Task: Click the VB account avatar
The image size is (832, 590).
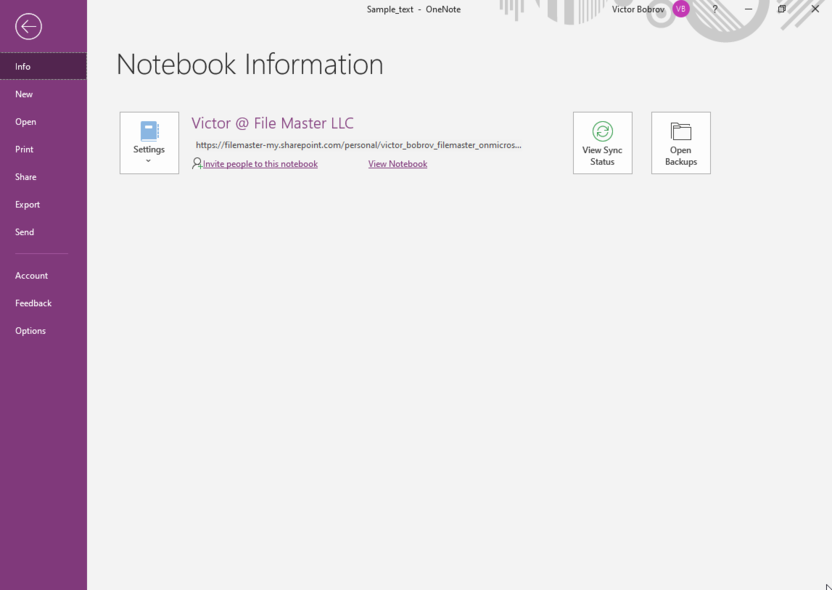Action: coord(681,9)
